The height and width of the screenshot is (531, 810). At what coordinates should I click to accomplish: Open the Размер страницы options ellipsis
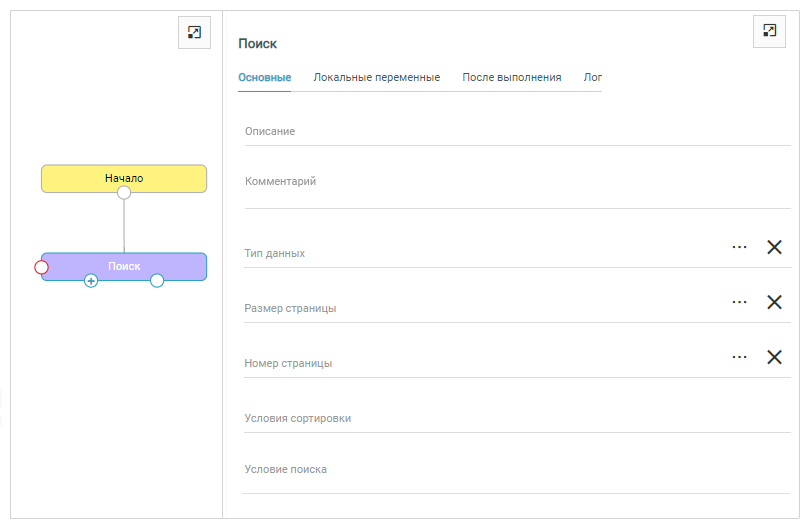pyautogui.click(x=739, y=302)
